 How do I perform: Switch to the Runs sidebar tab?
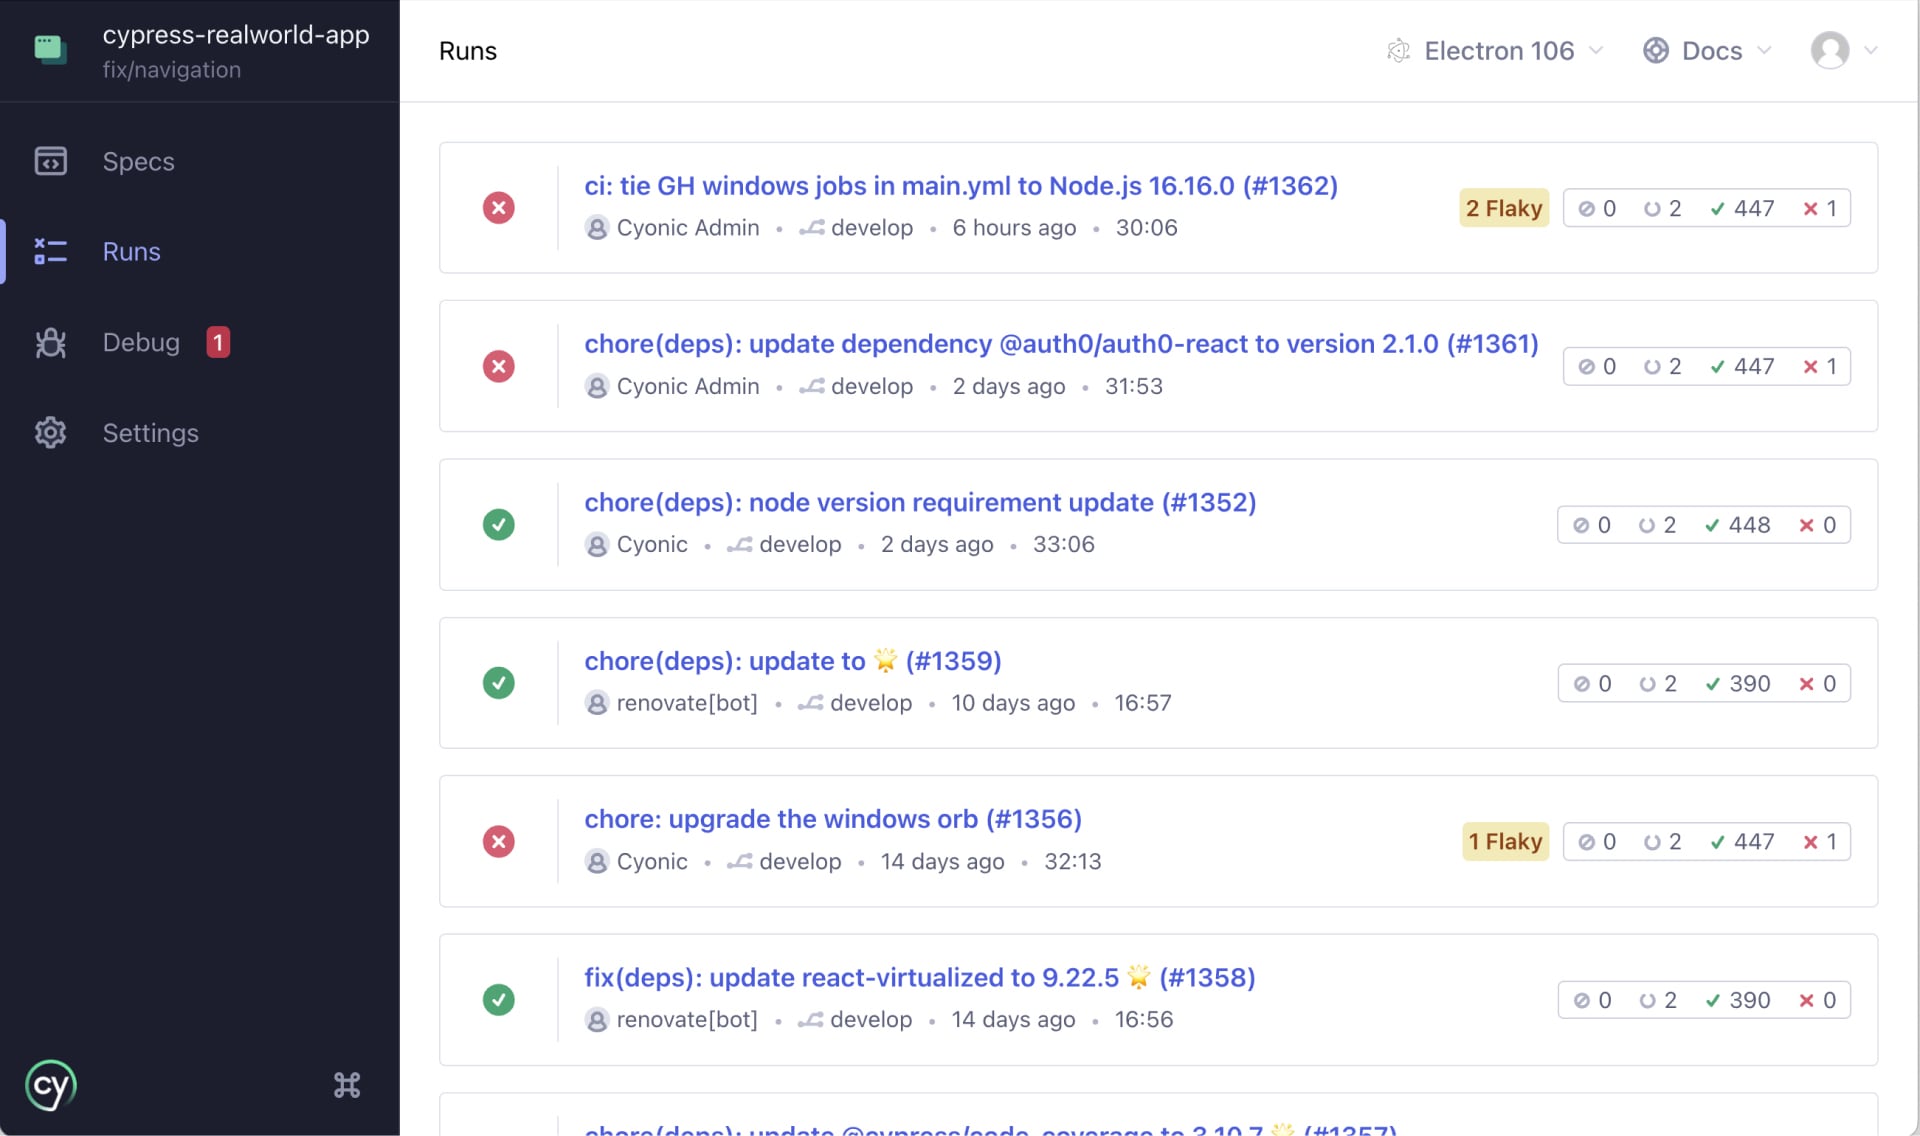click(x=131, y=252)
